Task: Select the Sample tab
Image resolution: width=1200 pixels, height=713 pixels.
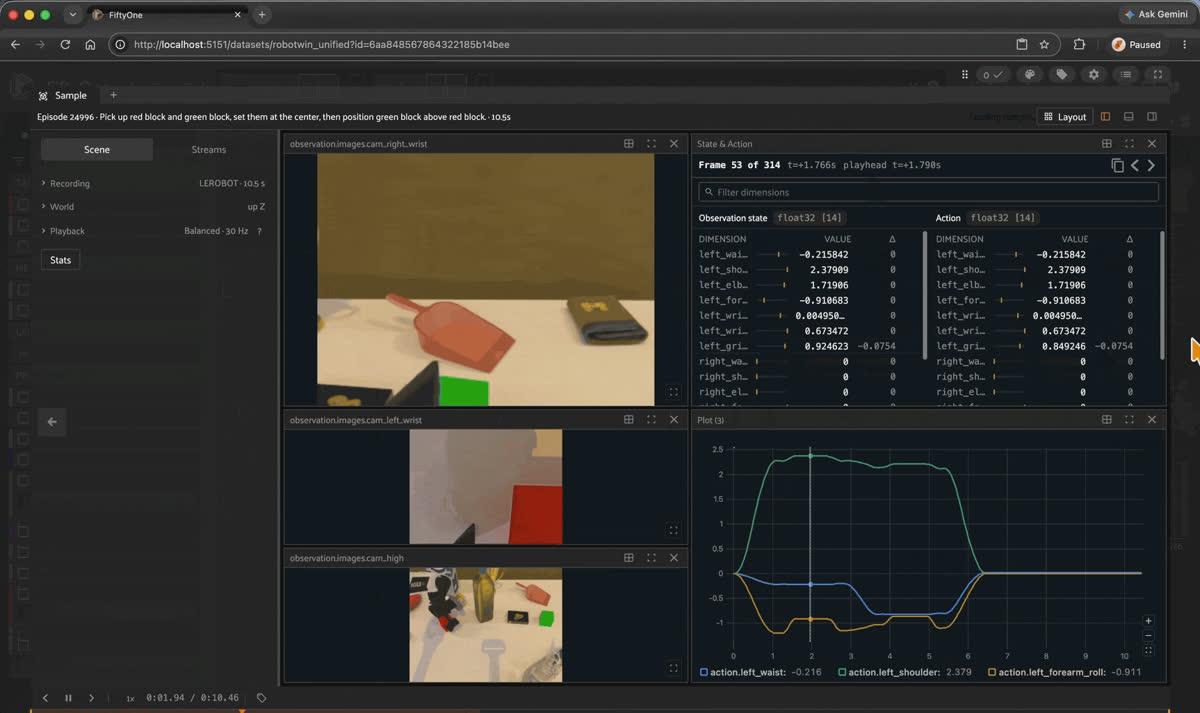Action: click(63, 95)
